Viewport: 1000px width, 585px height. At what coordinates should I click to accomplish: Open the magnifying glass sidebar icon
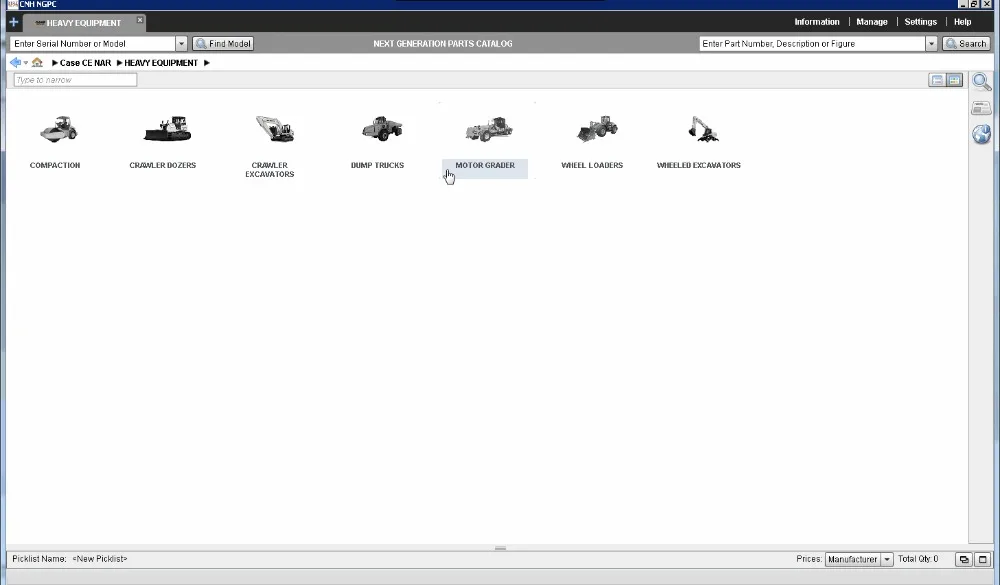(982, 82)
